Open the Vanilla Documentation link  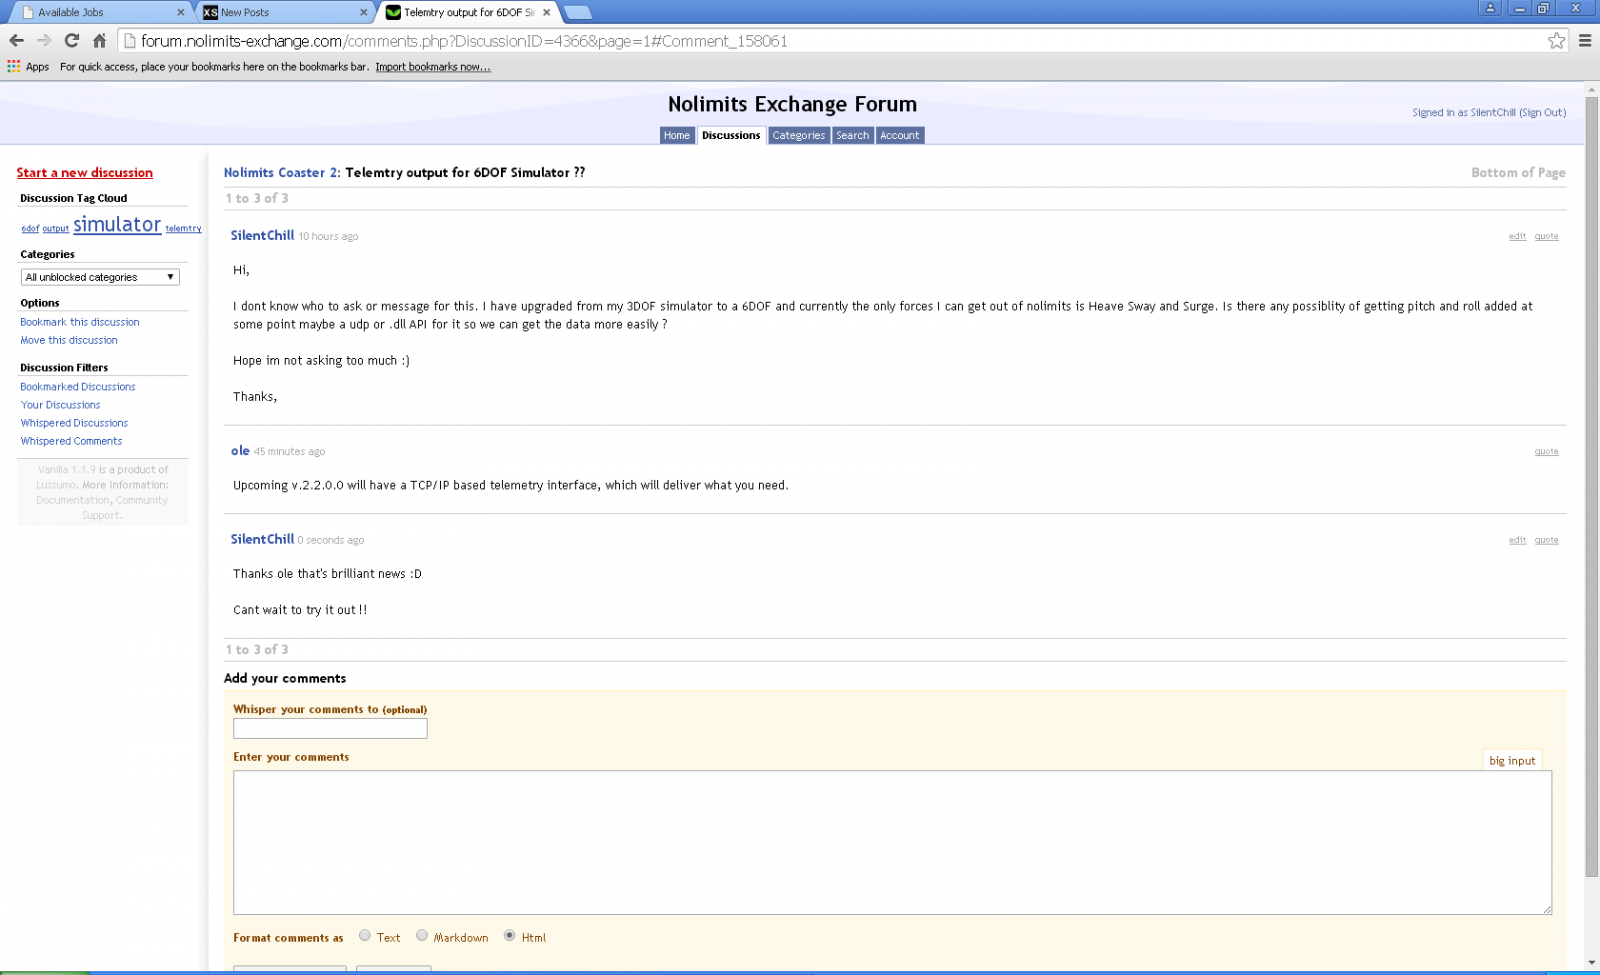(x=73, y=500)
